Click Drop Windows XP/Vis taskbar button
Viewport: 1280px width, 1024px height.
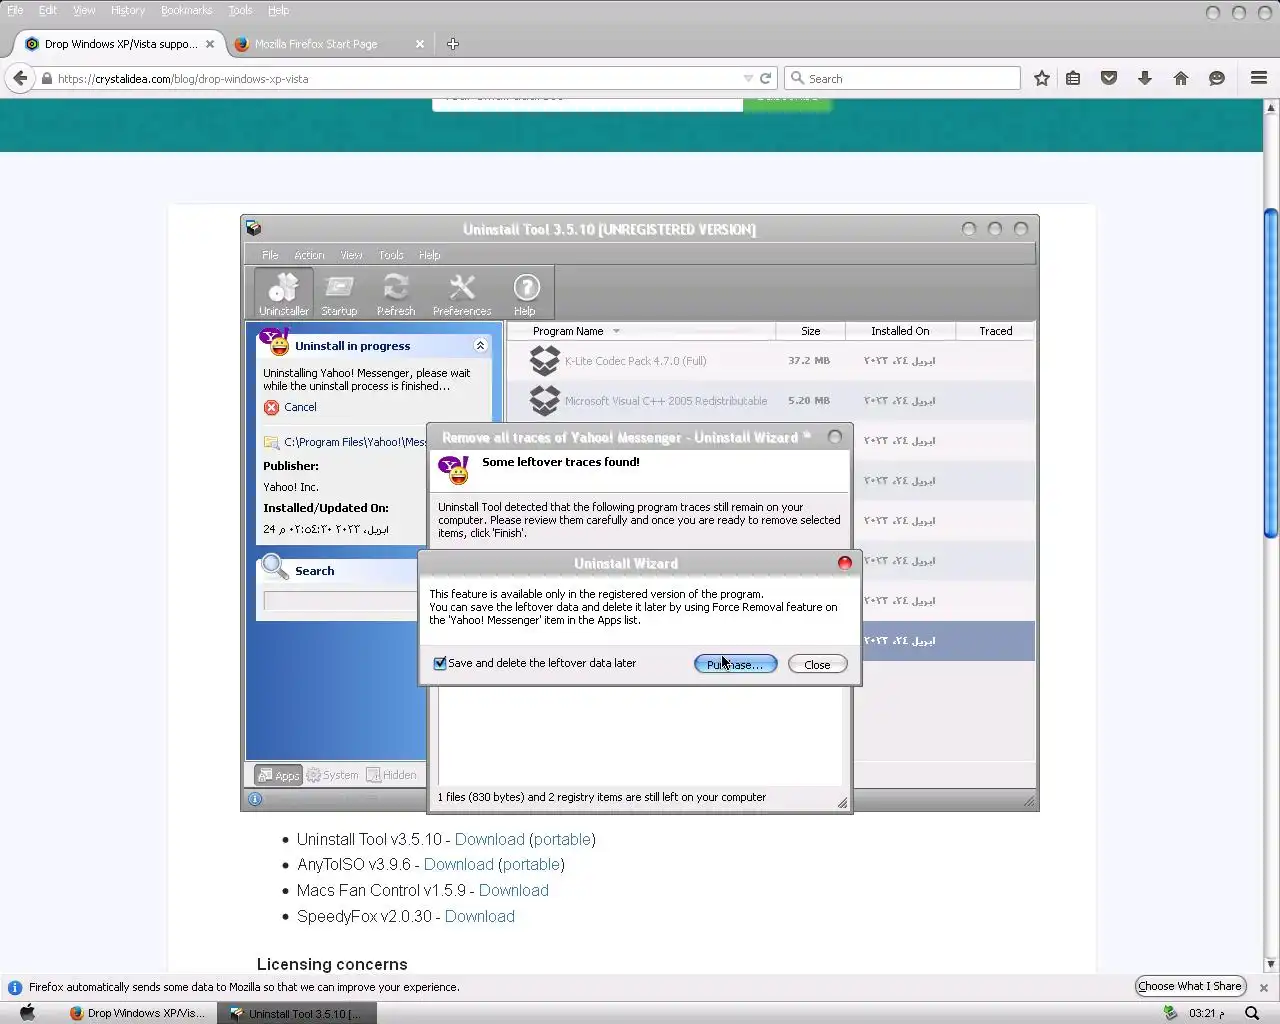click(x=137, y=1013)
